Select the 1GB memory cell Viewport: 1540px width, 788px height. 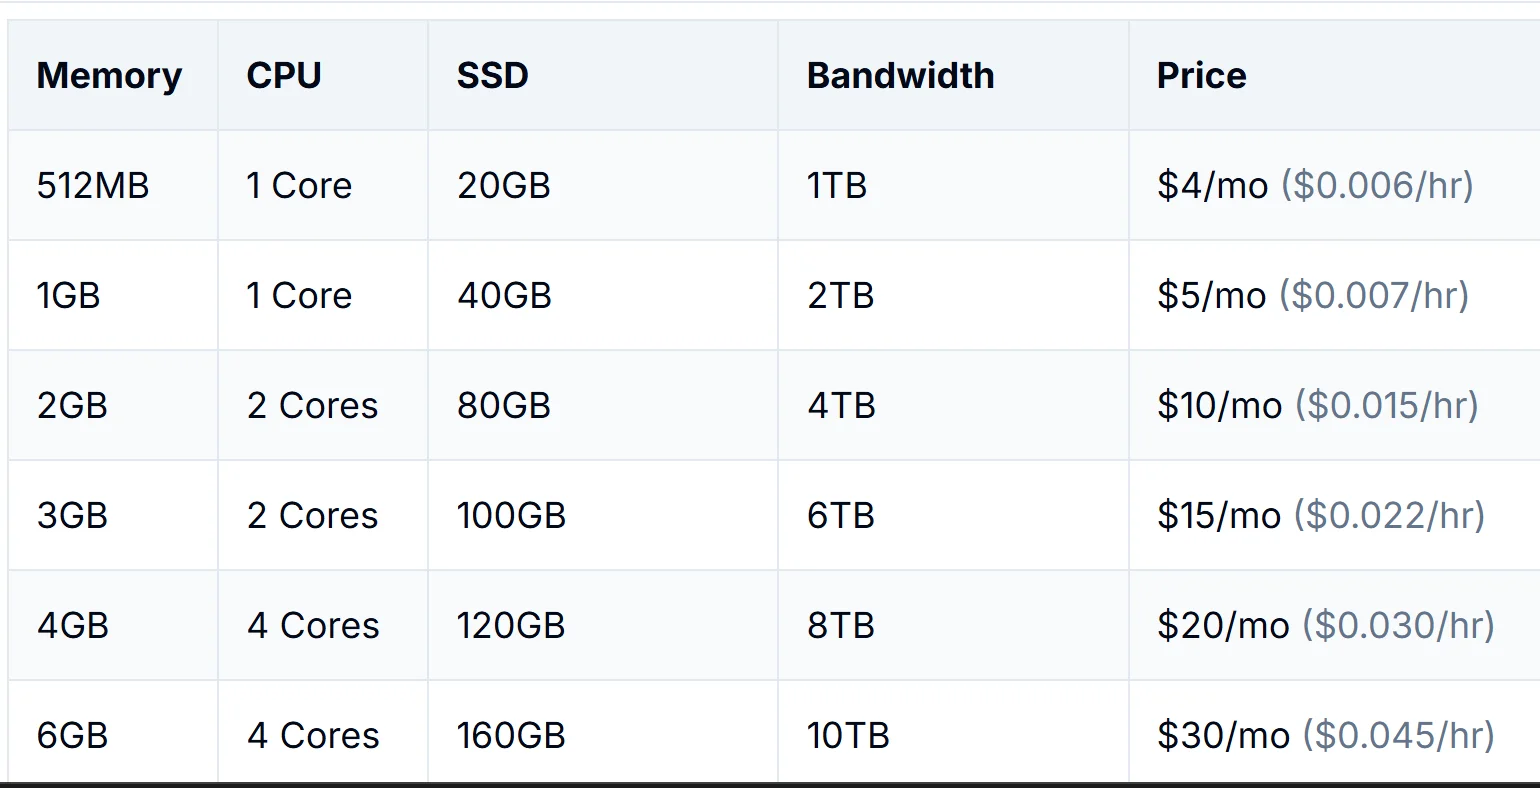click(69, 296)
